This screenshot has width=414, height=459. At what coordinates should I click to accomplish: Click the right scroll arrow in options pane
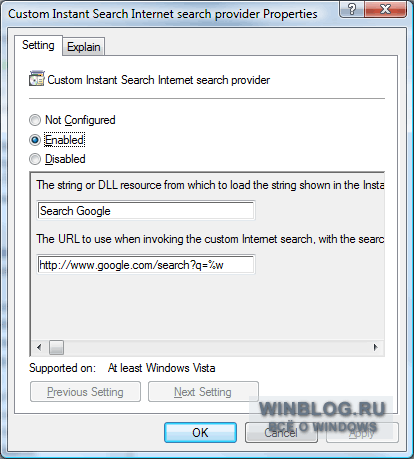coord(376,347)
